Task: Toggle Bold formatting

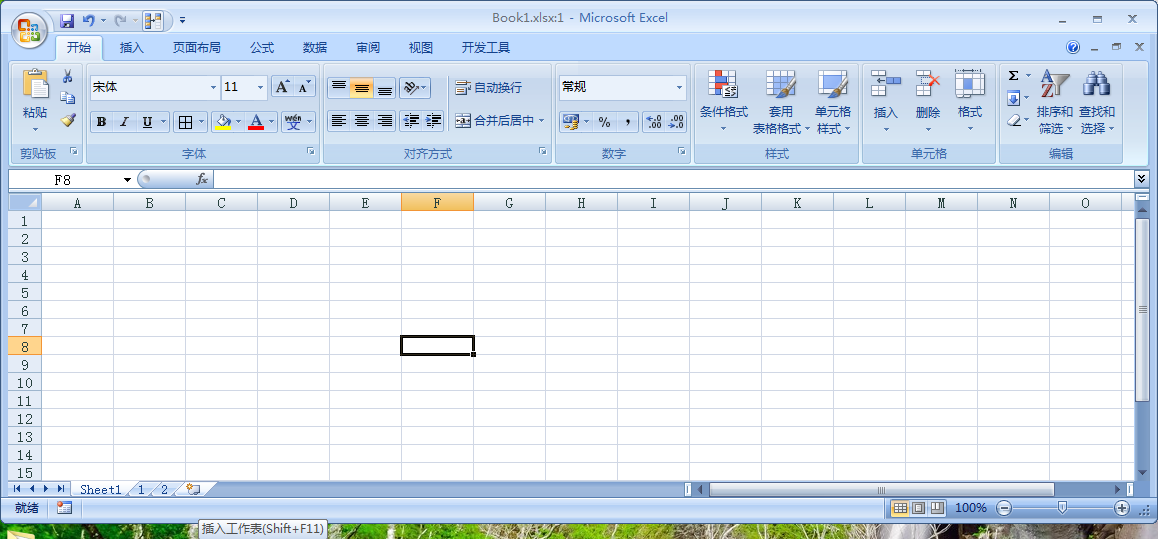Action: (102, 122)
